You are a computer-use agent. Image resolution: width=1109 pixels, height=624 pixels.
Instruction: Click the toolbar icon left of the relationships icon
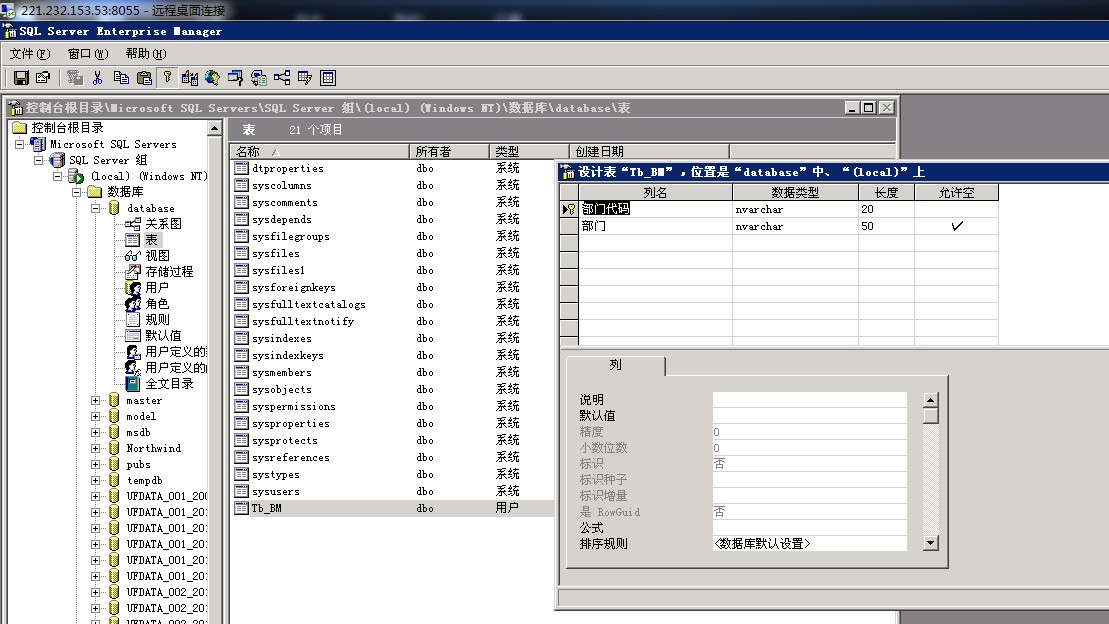click(259, 78)
